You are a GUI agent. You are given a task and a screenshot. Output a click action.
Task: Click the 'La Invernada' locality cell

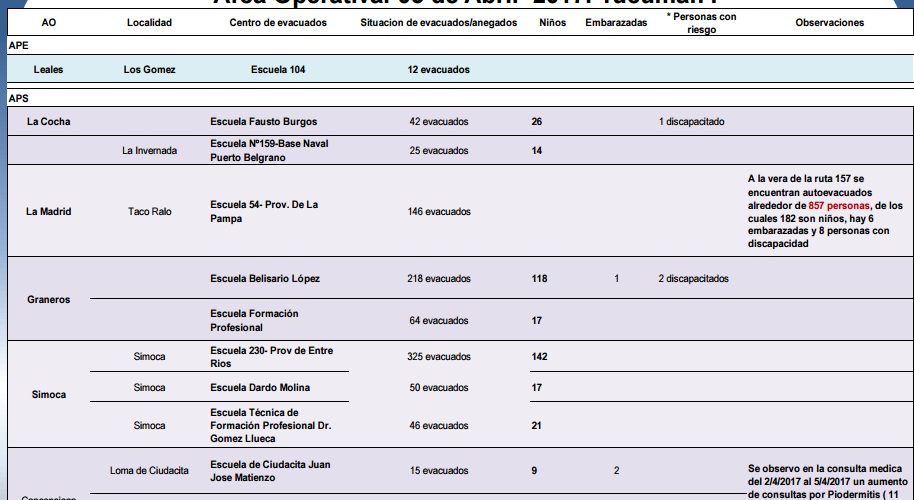149,150
